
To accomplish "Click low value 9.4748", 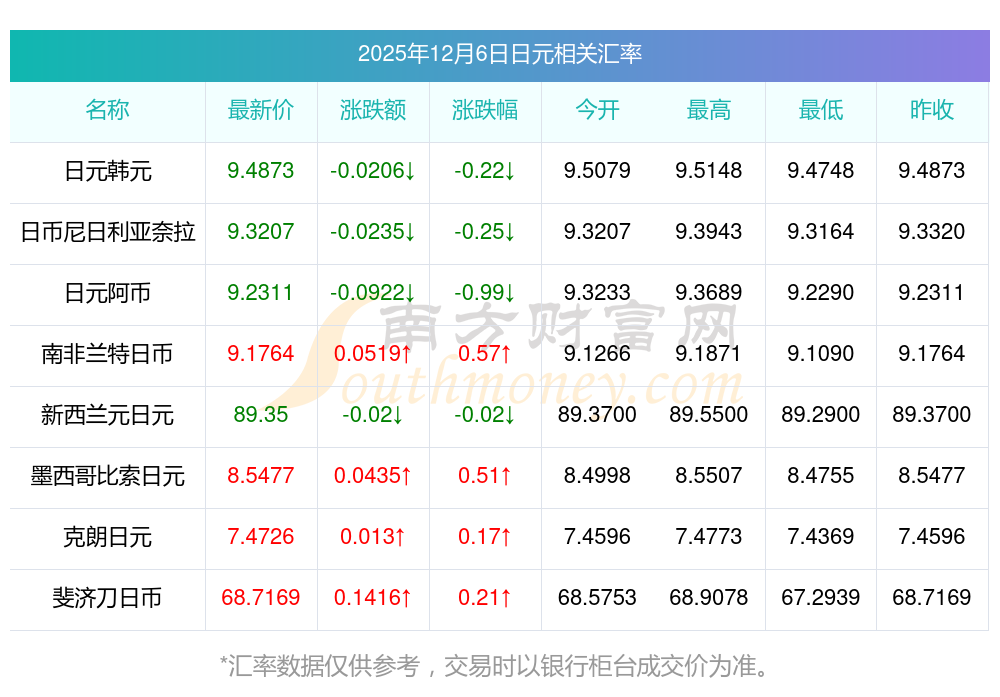I will coord(821,170).
